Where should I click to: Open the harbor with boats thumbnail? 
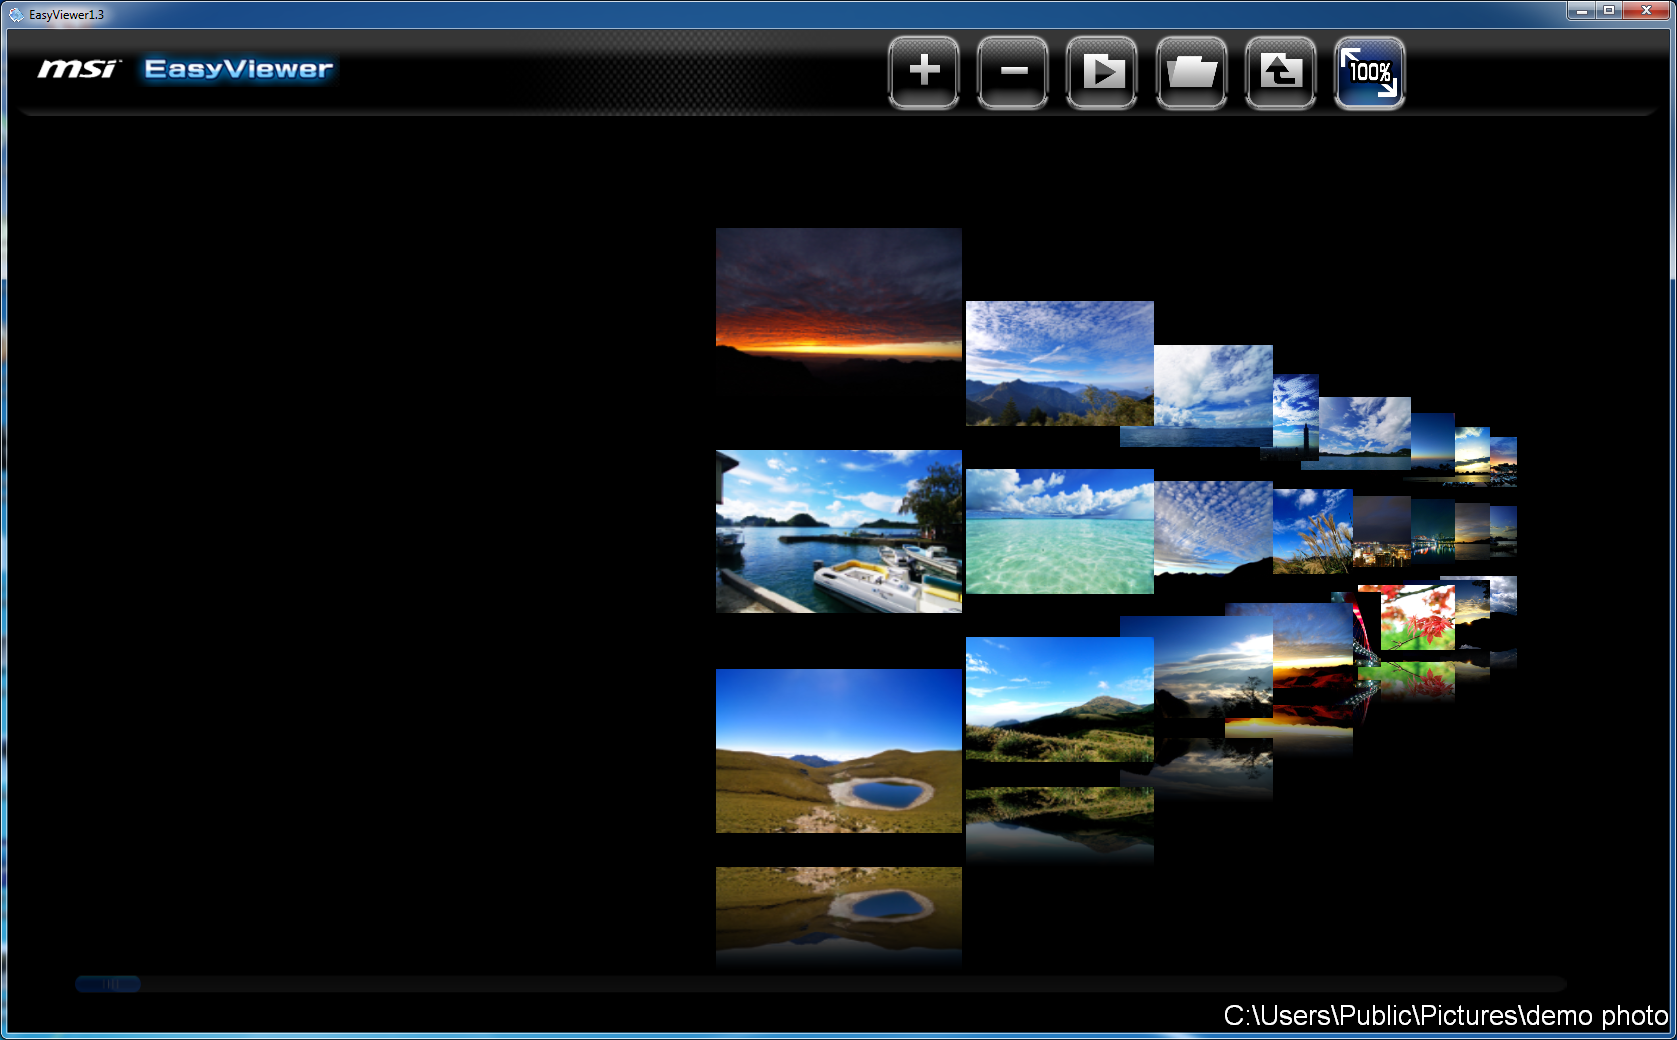(839, 531)
